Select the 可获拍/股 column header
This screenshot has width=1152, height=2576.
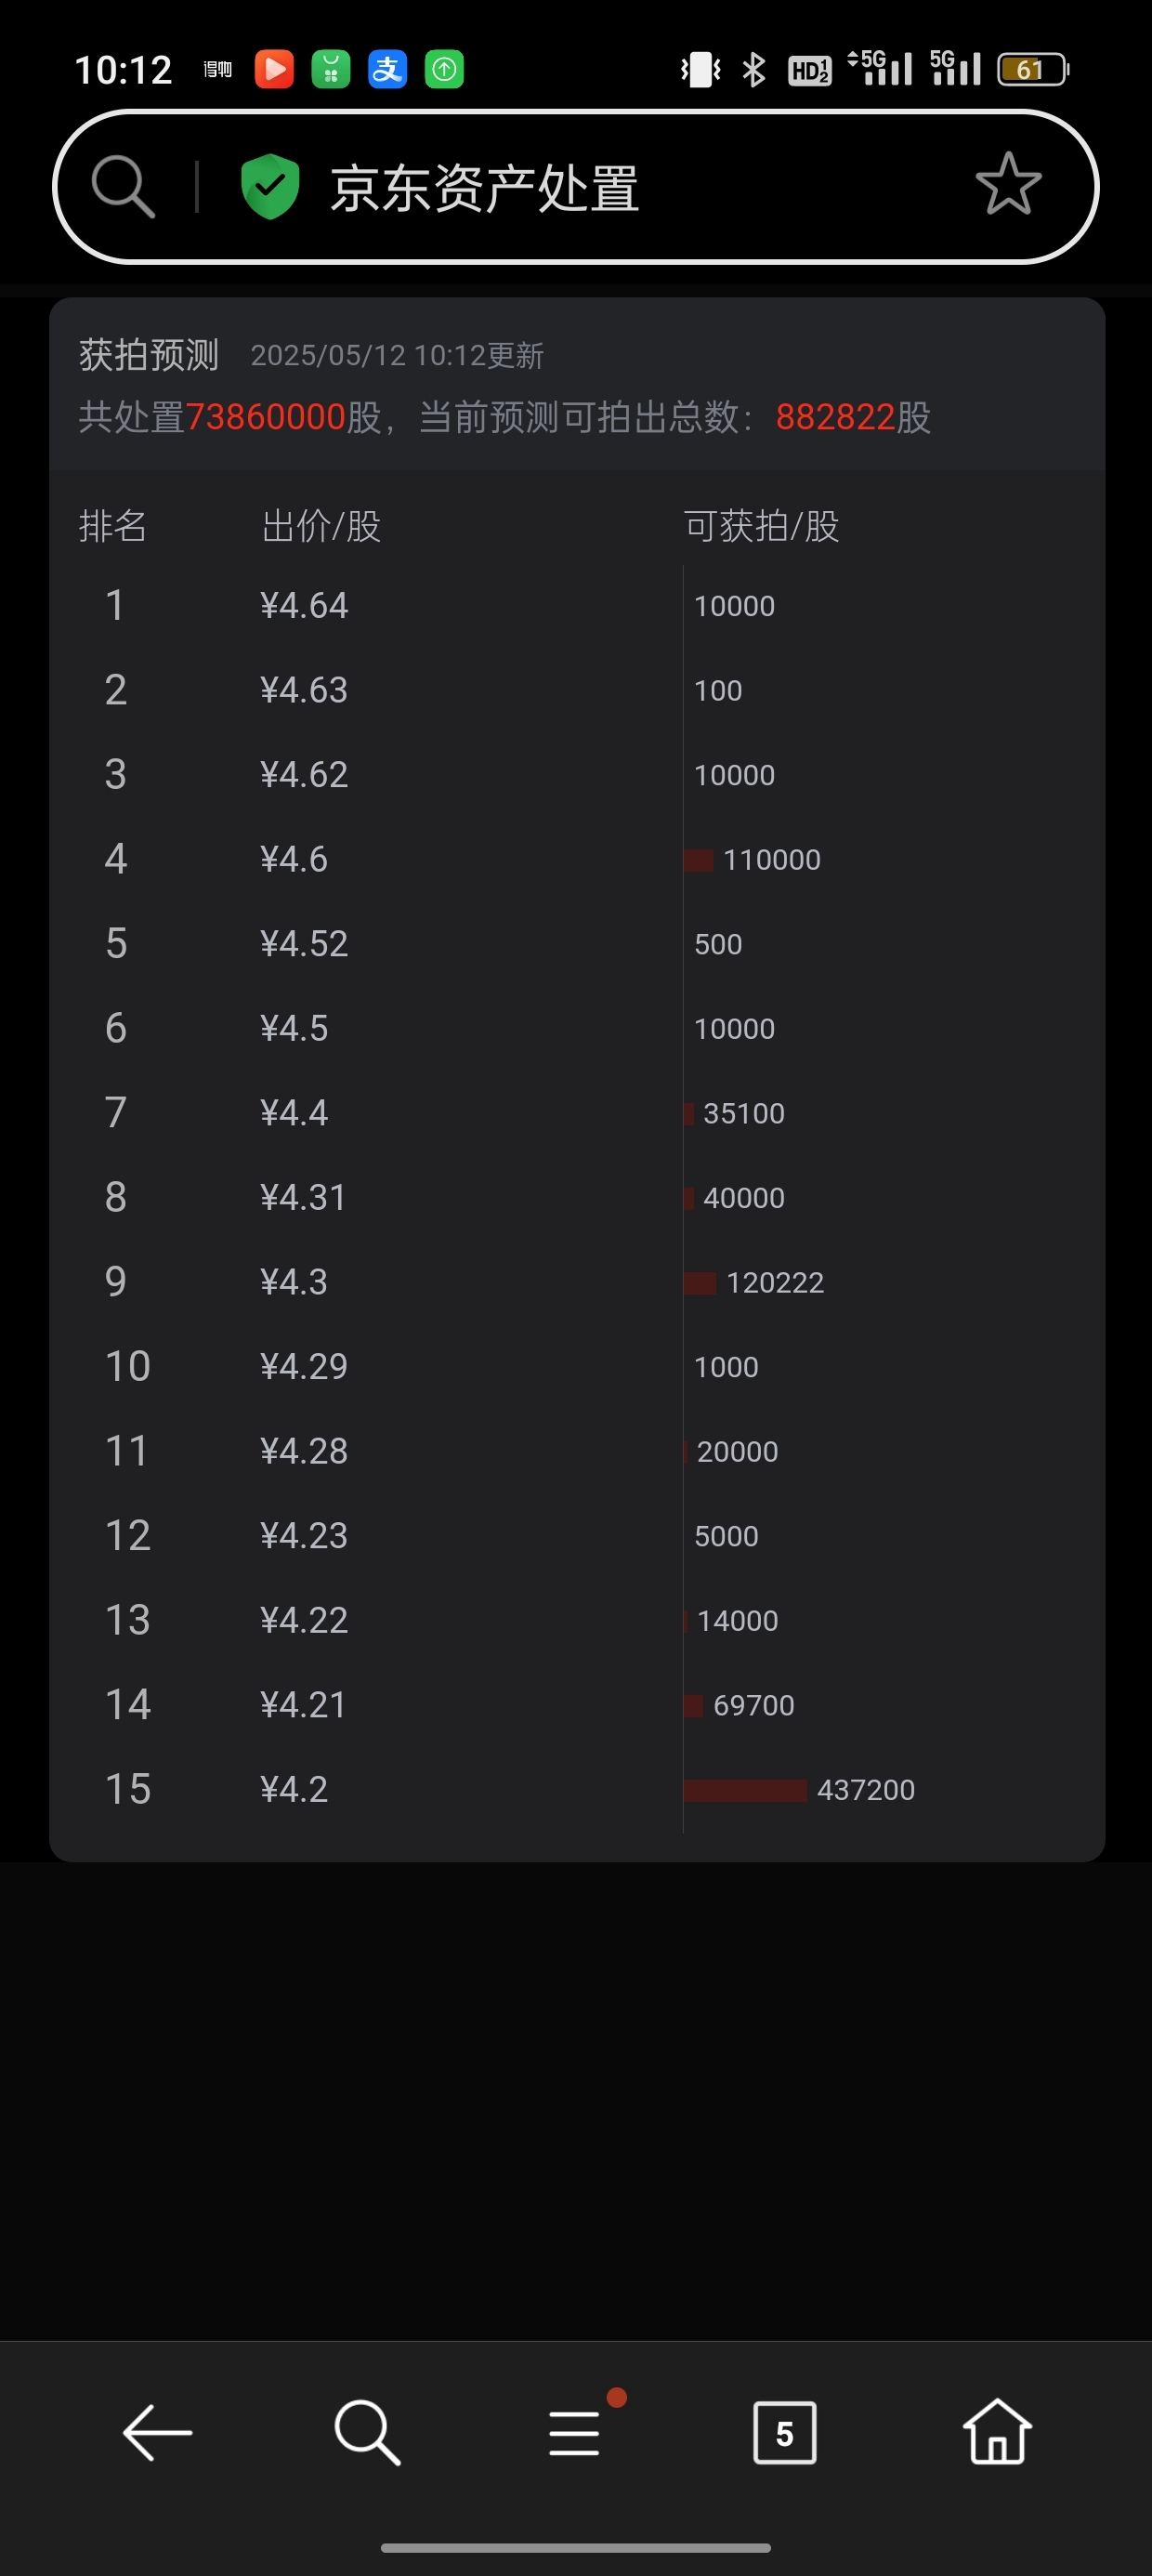pyautogui.click(x=761, y=525)
